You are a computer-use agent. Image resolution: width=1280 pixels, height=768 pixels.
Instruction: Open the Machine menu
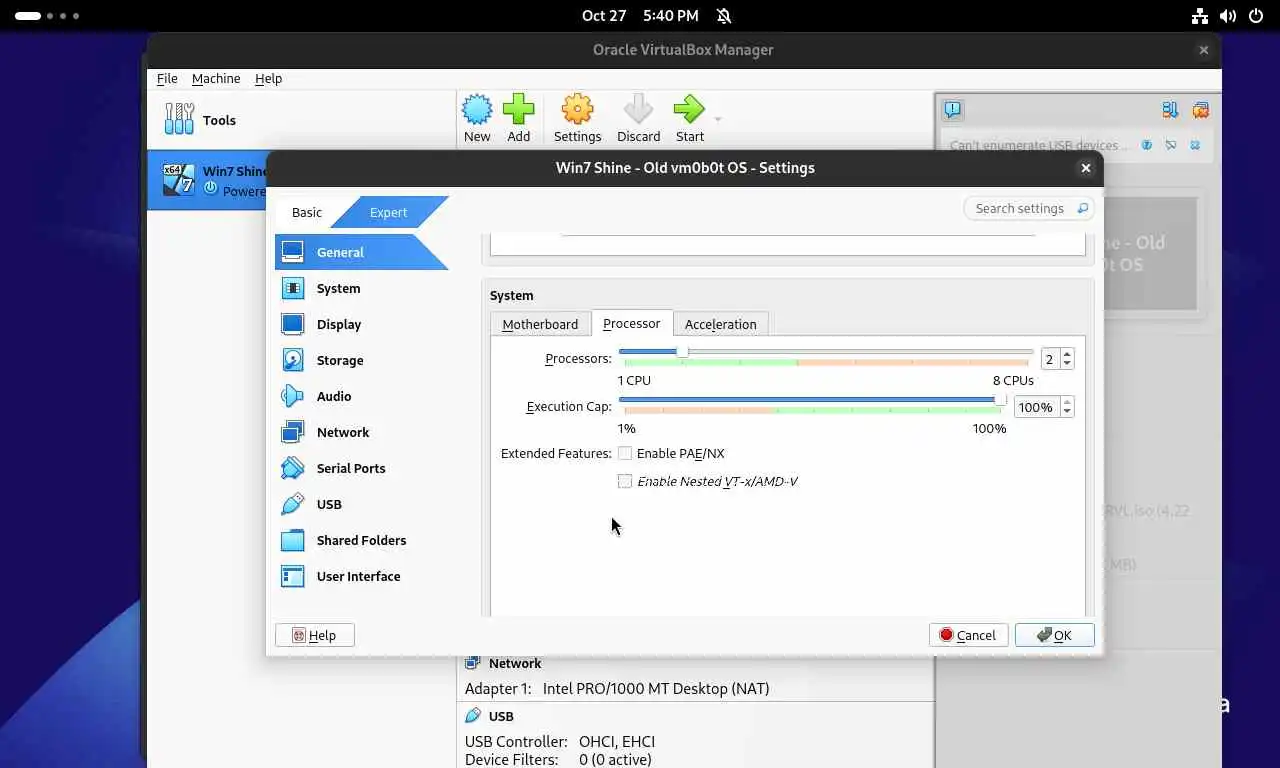tap(216, 78)
